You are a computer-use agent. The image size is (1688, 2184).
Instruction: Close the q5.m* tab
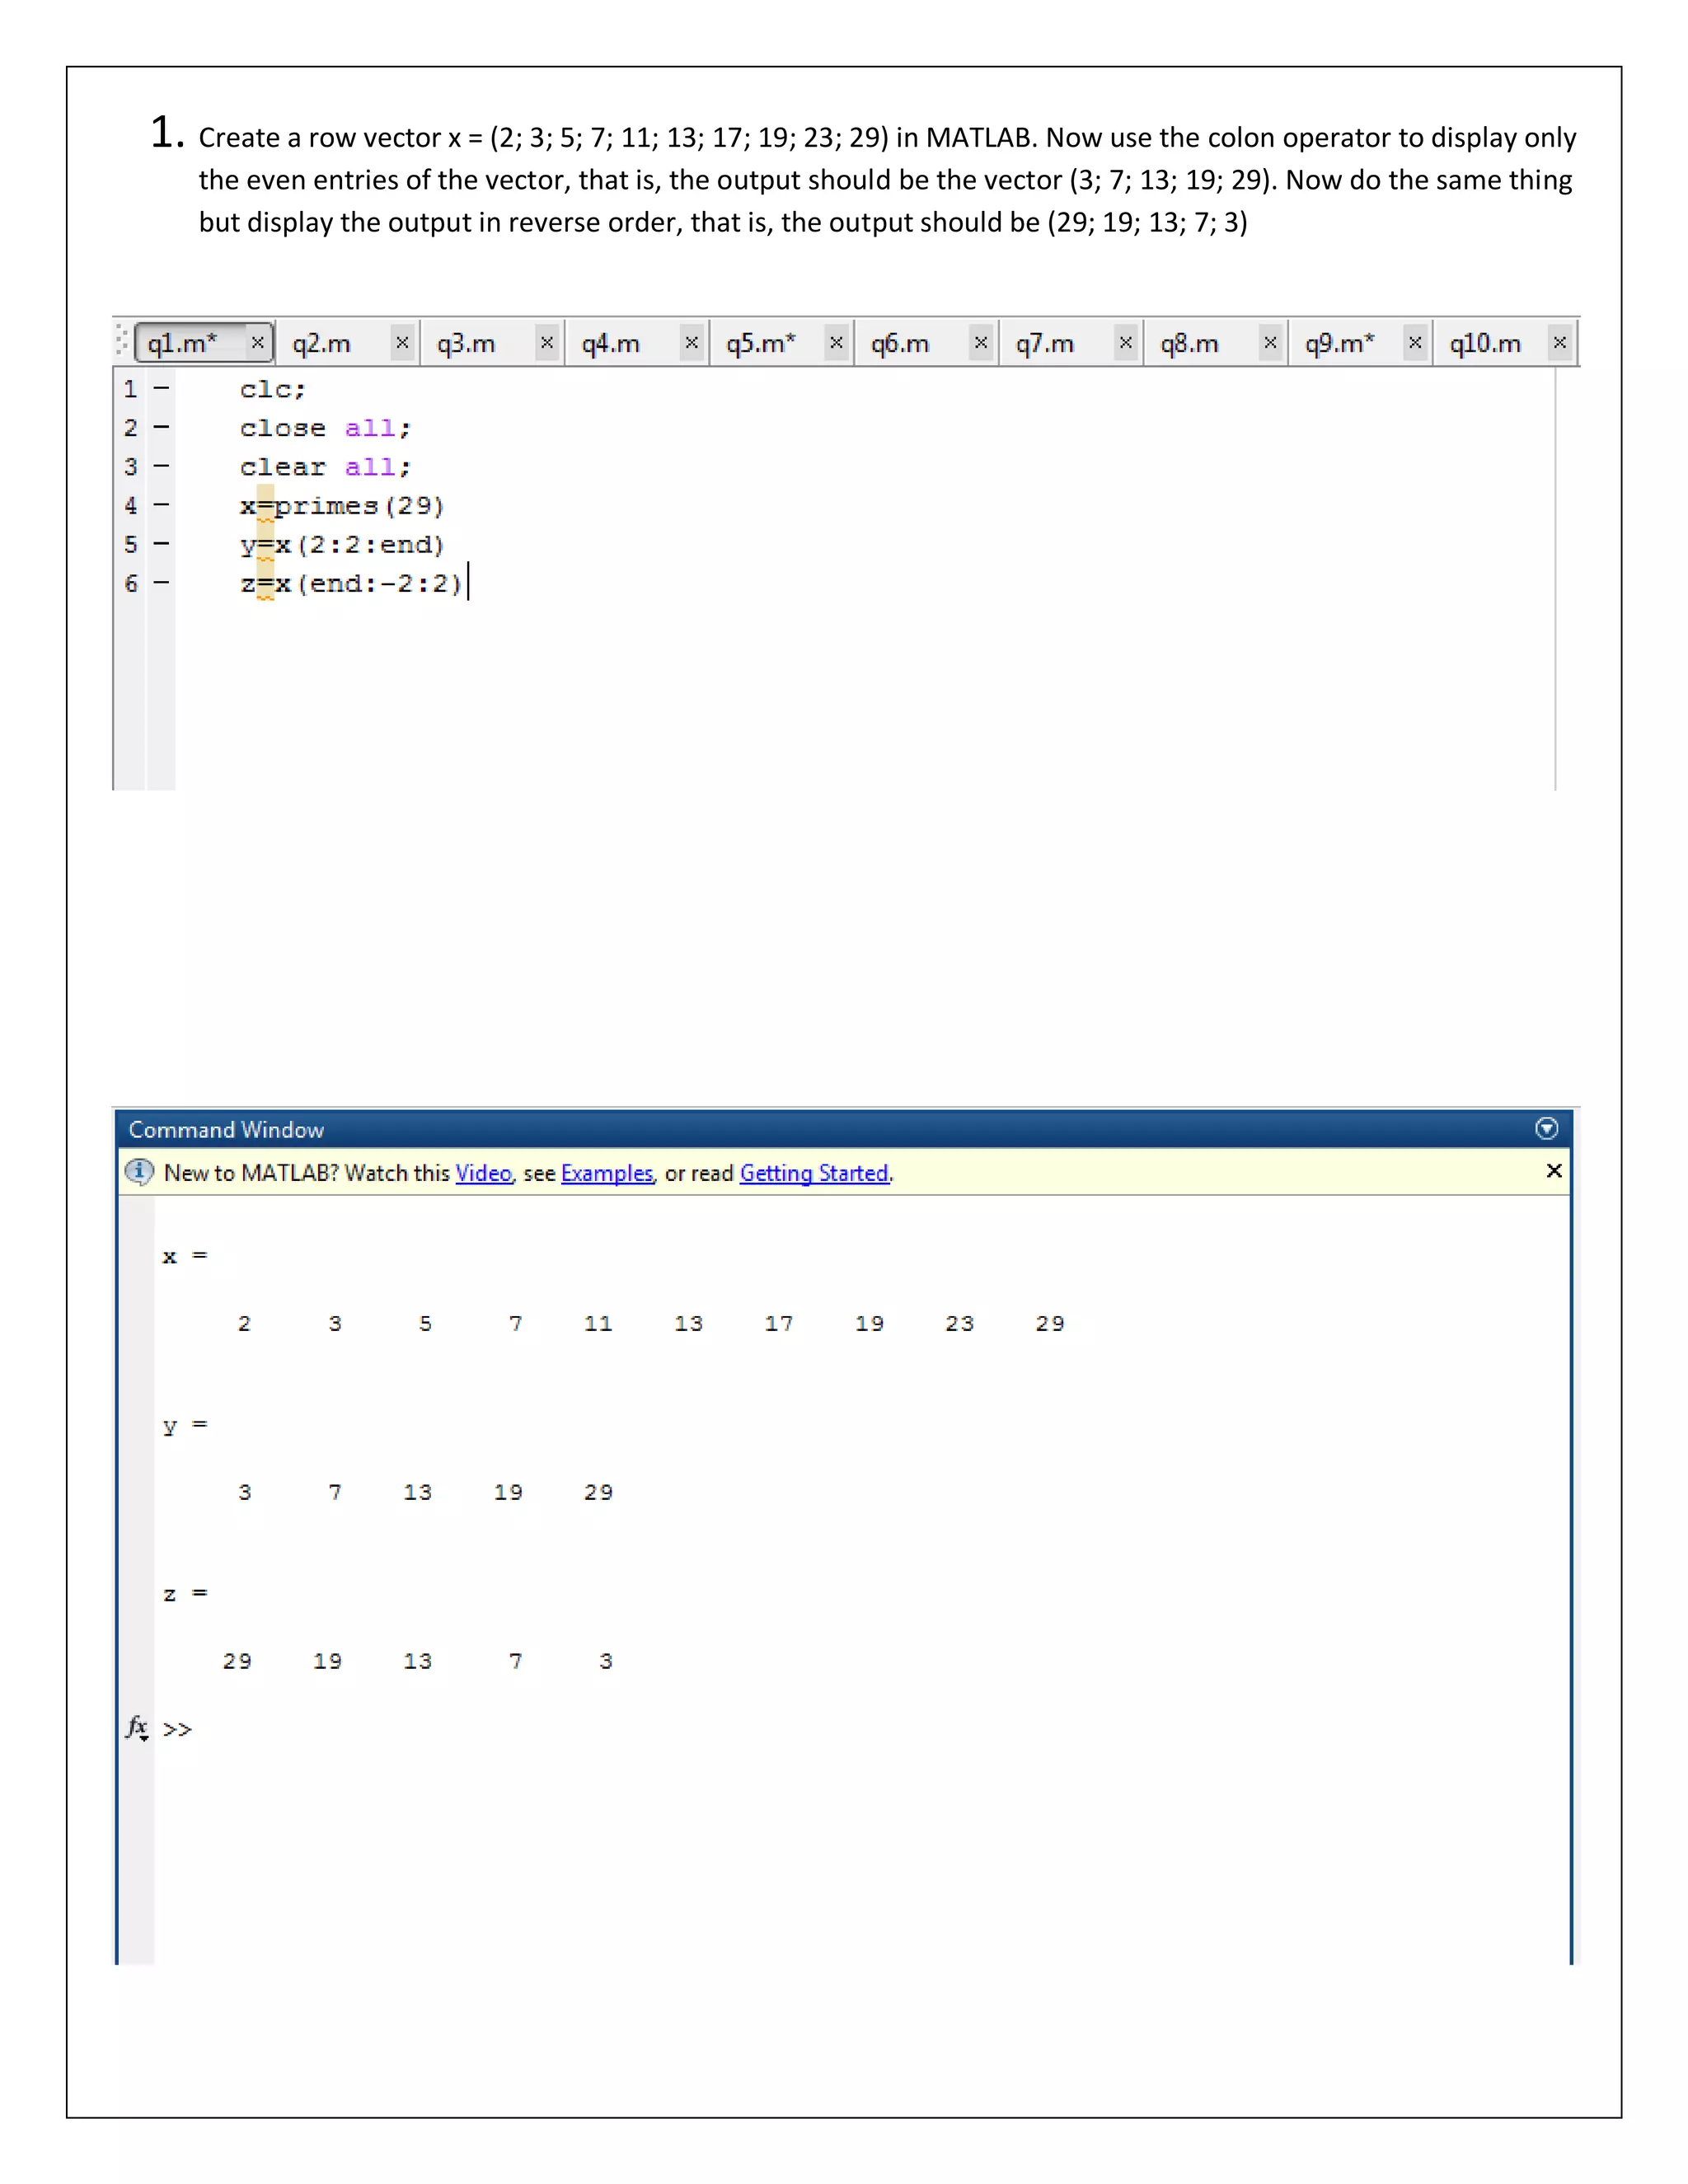pyautogui.click(x=836, y=342)
